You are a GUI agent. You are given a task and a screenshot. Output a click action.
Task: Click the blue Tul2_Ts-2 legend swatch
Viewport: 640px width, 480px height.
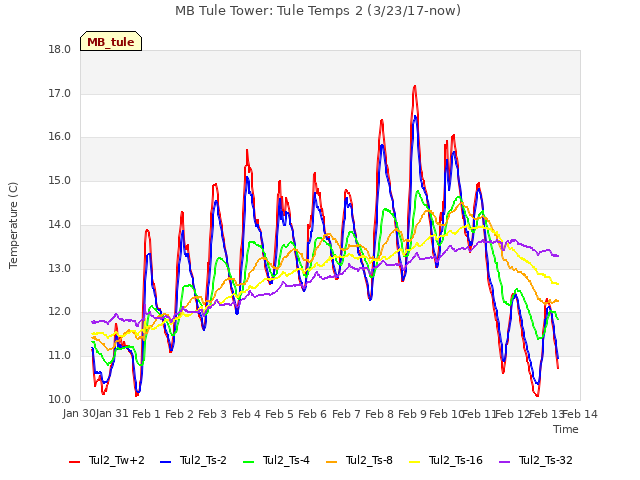[x=165, y=461]
